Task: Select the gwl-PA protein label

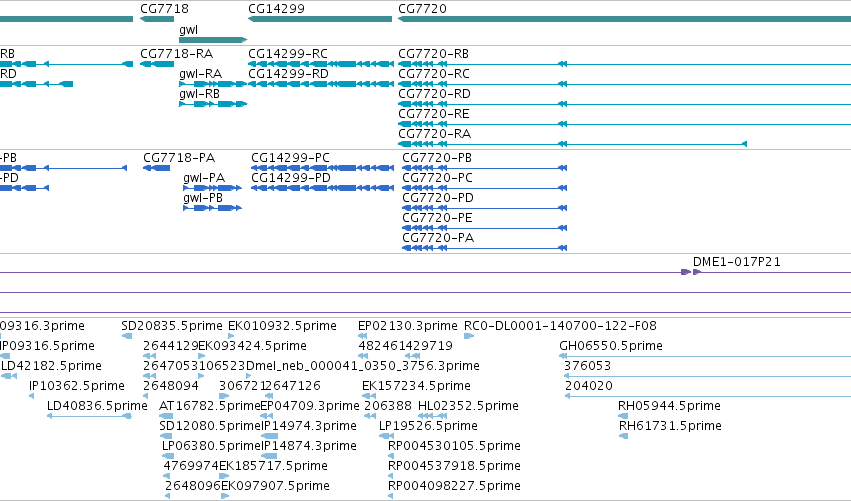Action: click(204, 178)
